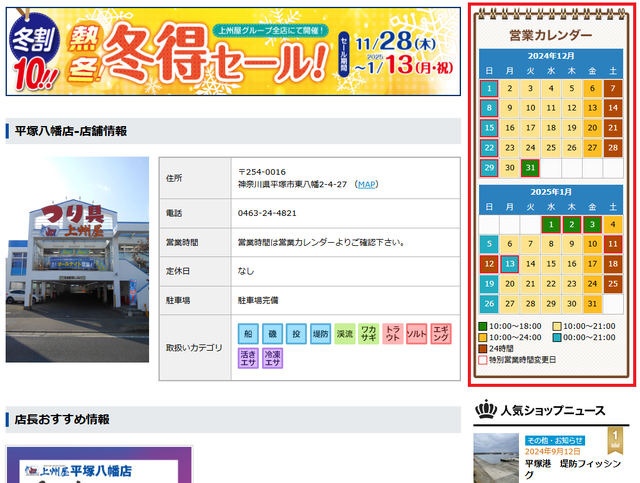Open the 冬得セール winter sale banner
This screenshot has height=483, width=640.
233,51
